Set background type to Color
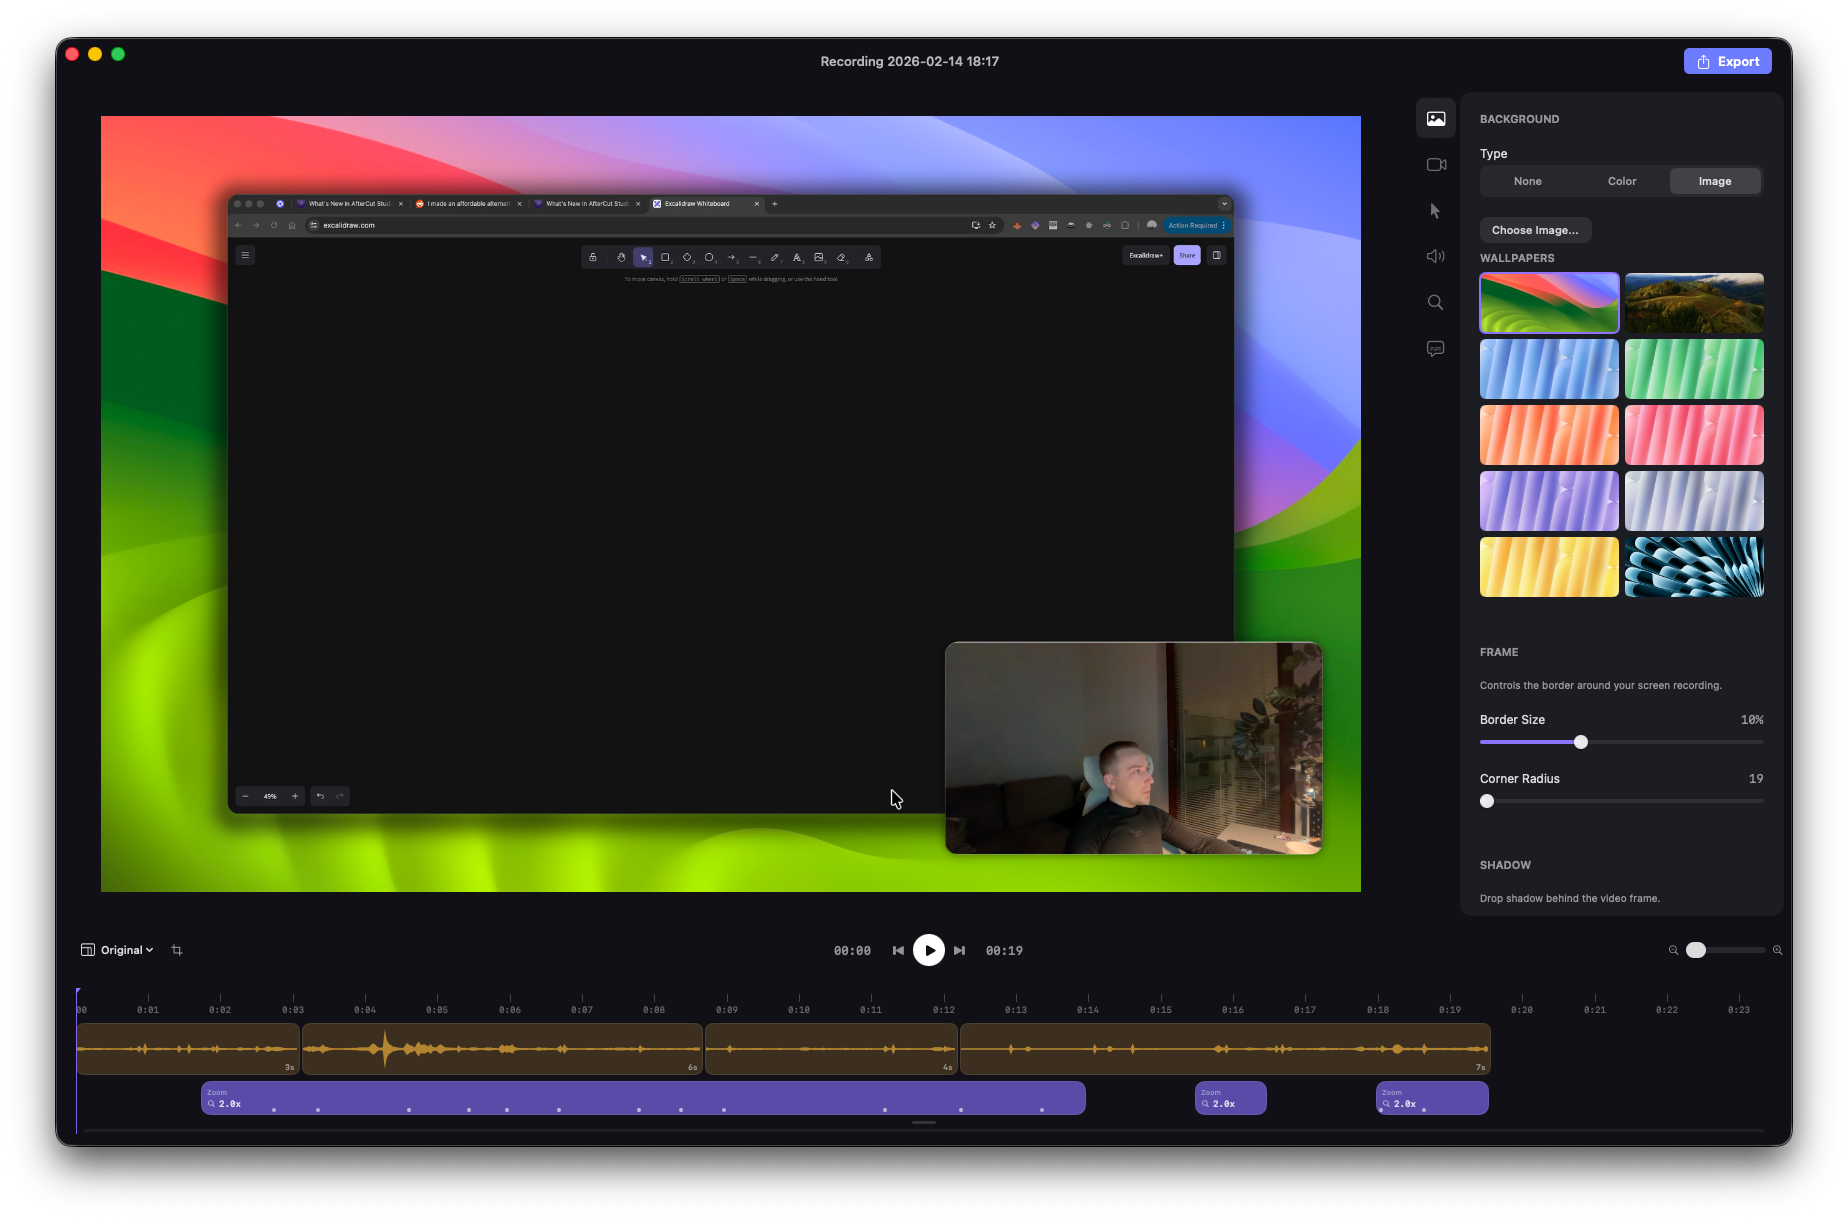 click(x=1621, y=181)
